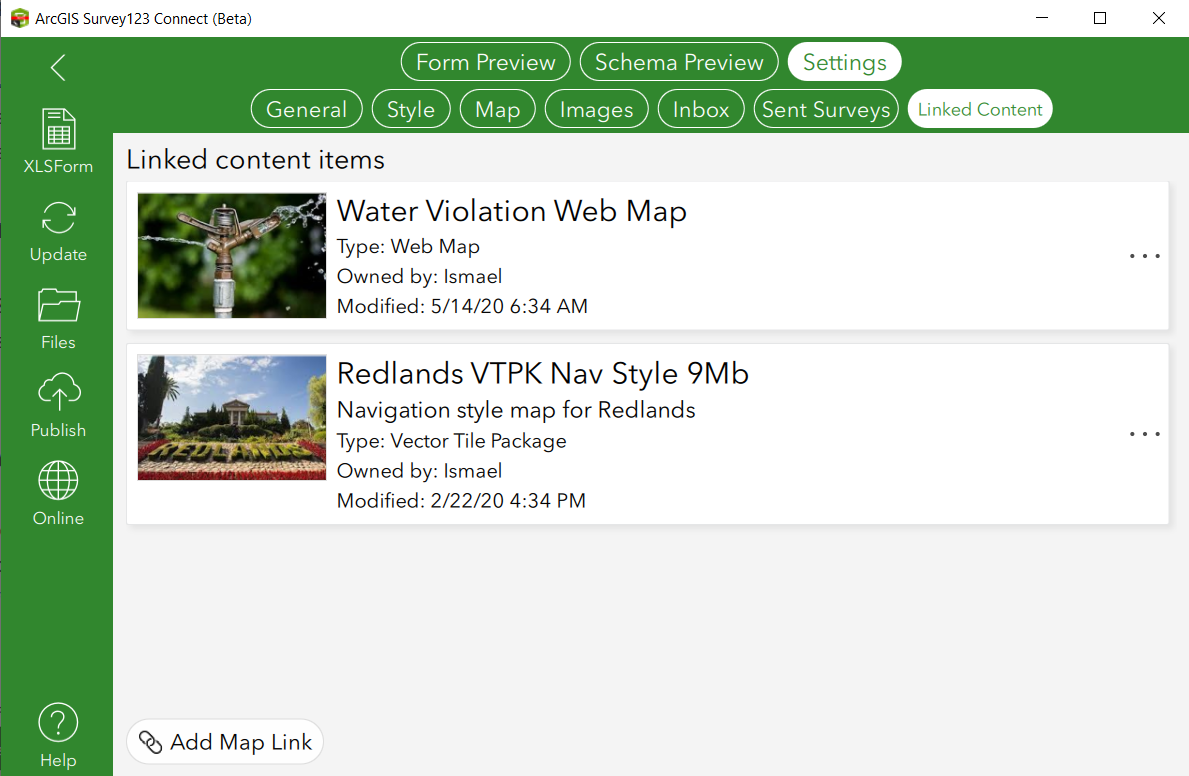The width and height of the screenshot is (1189, 776).
Task: Click the 'Linked content items' heading
Action: tap(256, 160)
